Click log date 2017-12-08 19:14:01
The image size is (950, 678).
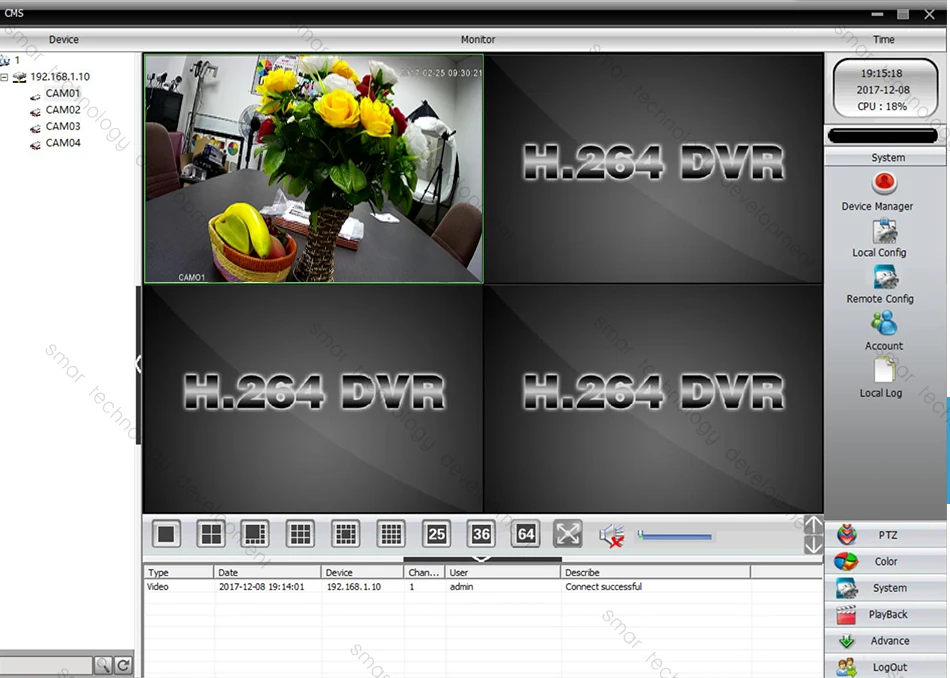click(262, 587)
